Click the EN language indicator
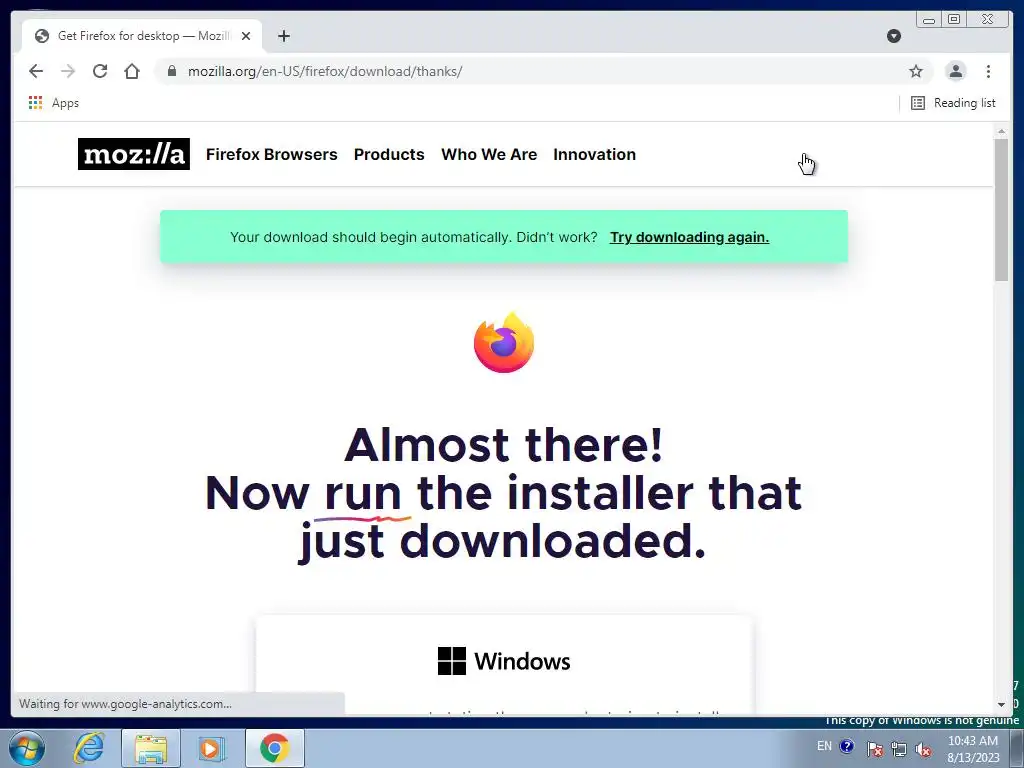The image size is (1024, 768). pos(824,746)
